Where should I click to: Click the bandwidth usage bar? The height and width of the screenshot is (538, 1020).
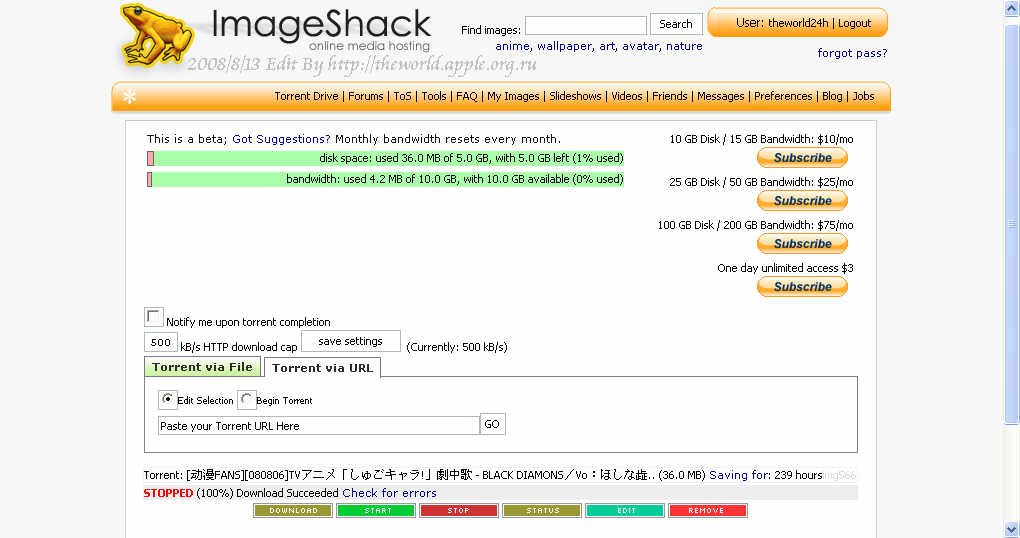click(x=385, y=179)
